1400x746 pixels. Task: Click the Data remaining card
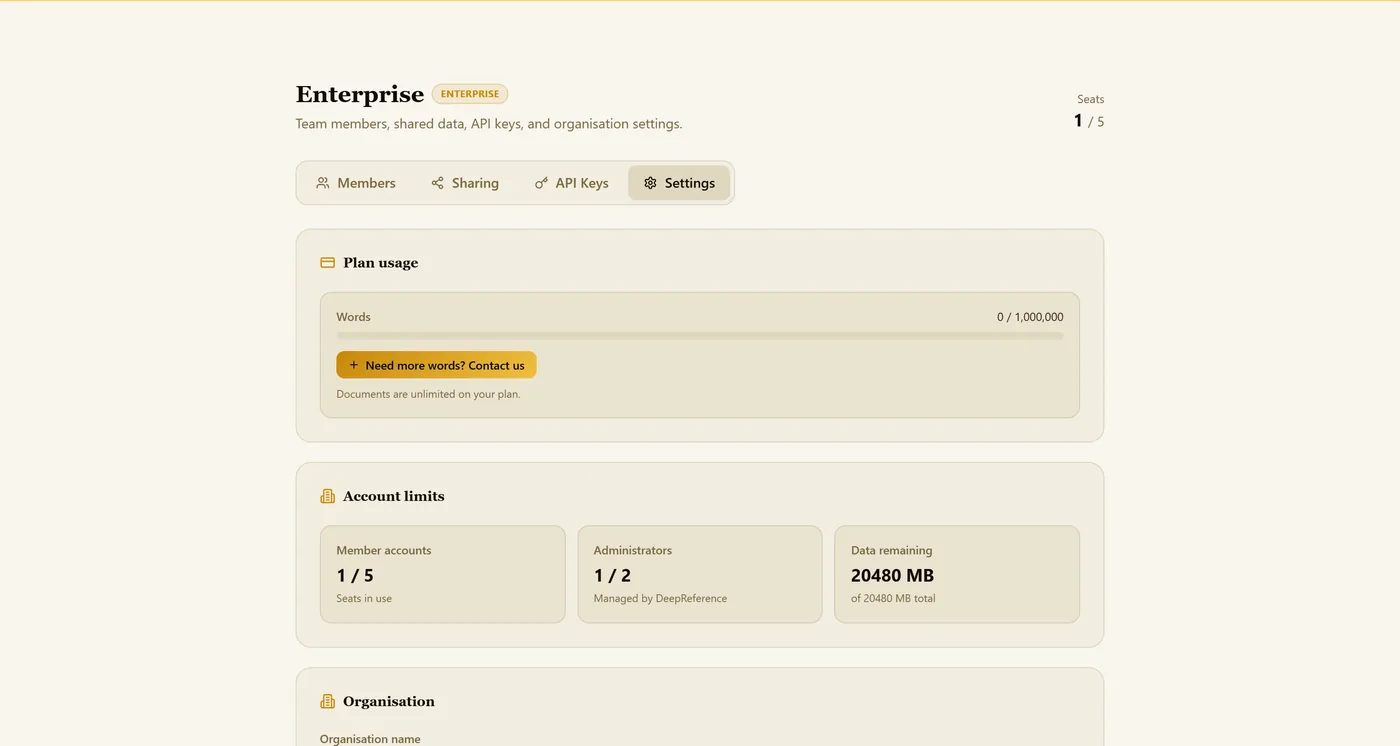957,574
